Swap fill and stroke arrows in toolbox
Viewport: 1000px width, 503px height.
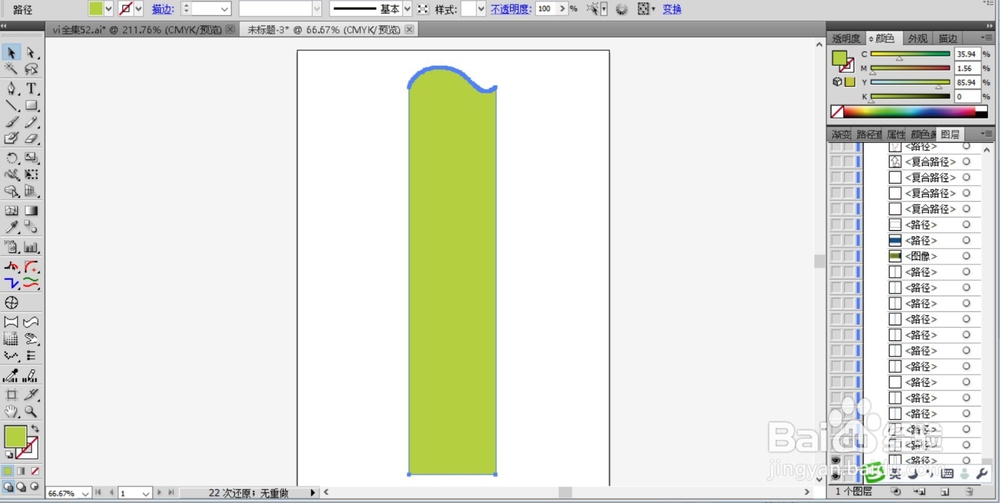pos(35,428)
